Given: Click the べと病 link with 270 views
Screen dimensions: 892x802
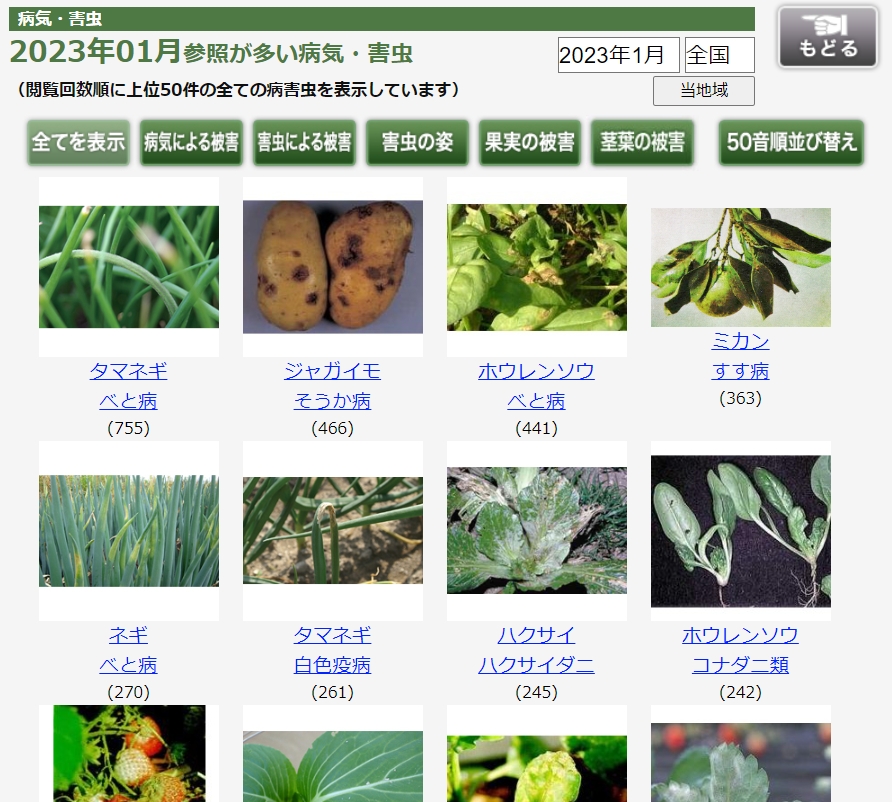Looking at the screenshot, I should click(x=129, y=665).
